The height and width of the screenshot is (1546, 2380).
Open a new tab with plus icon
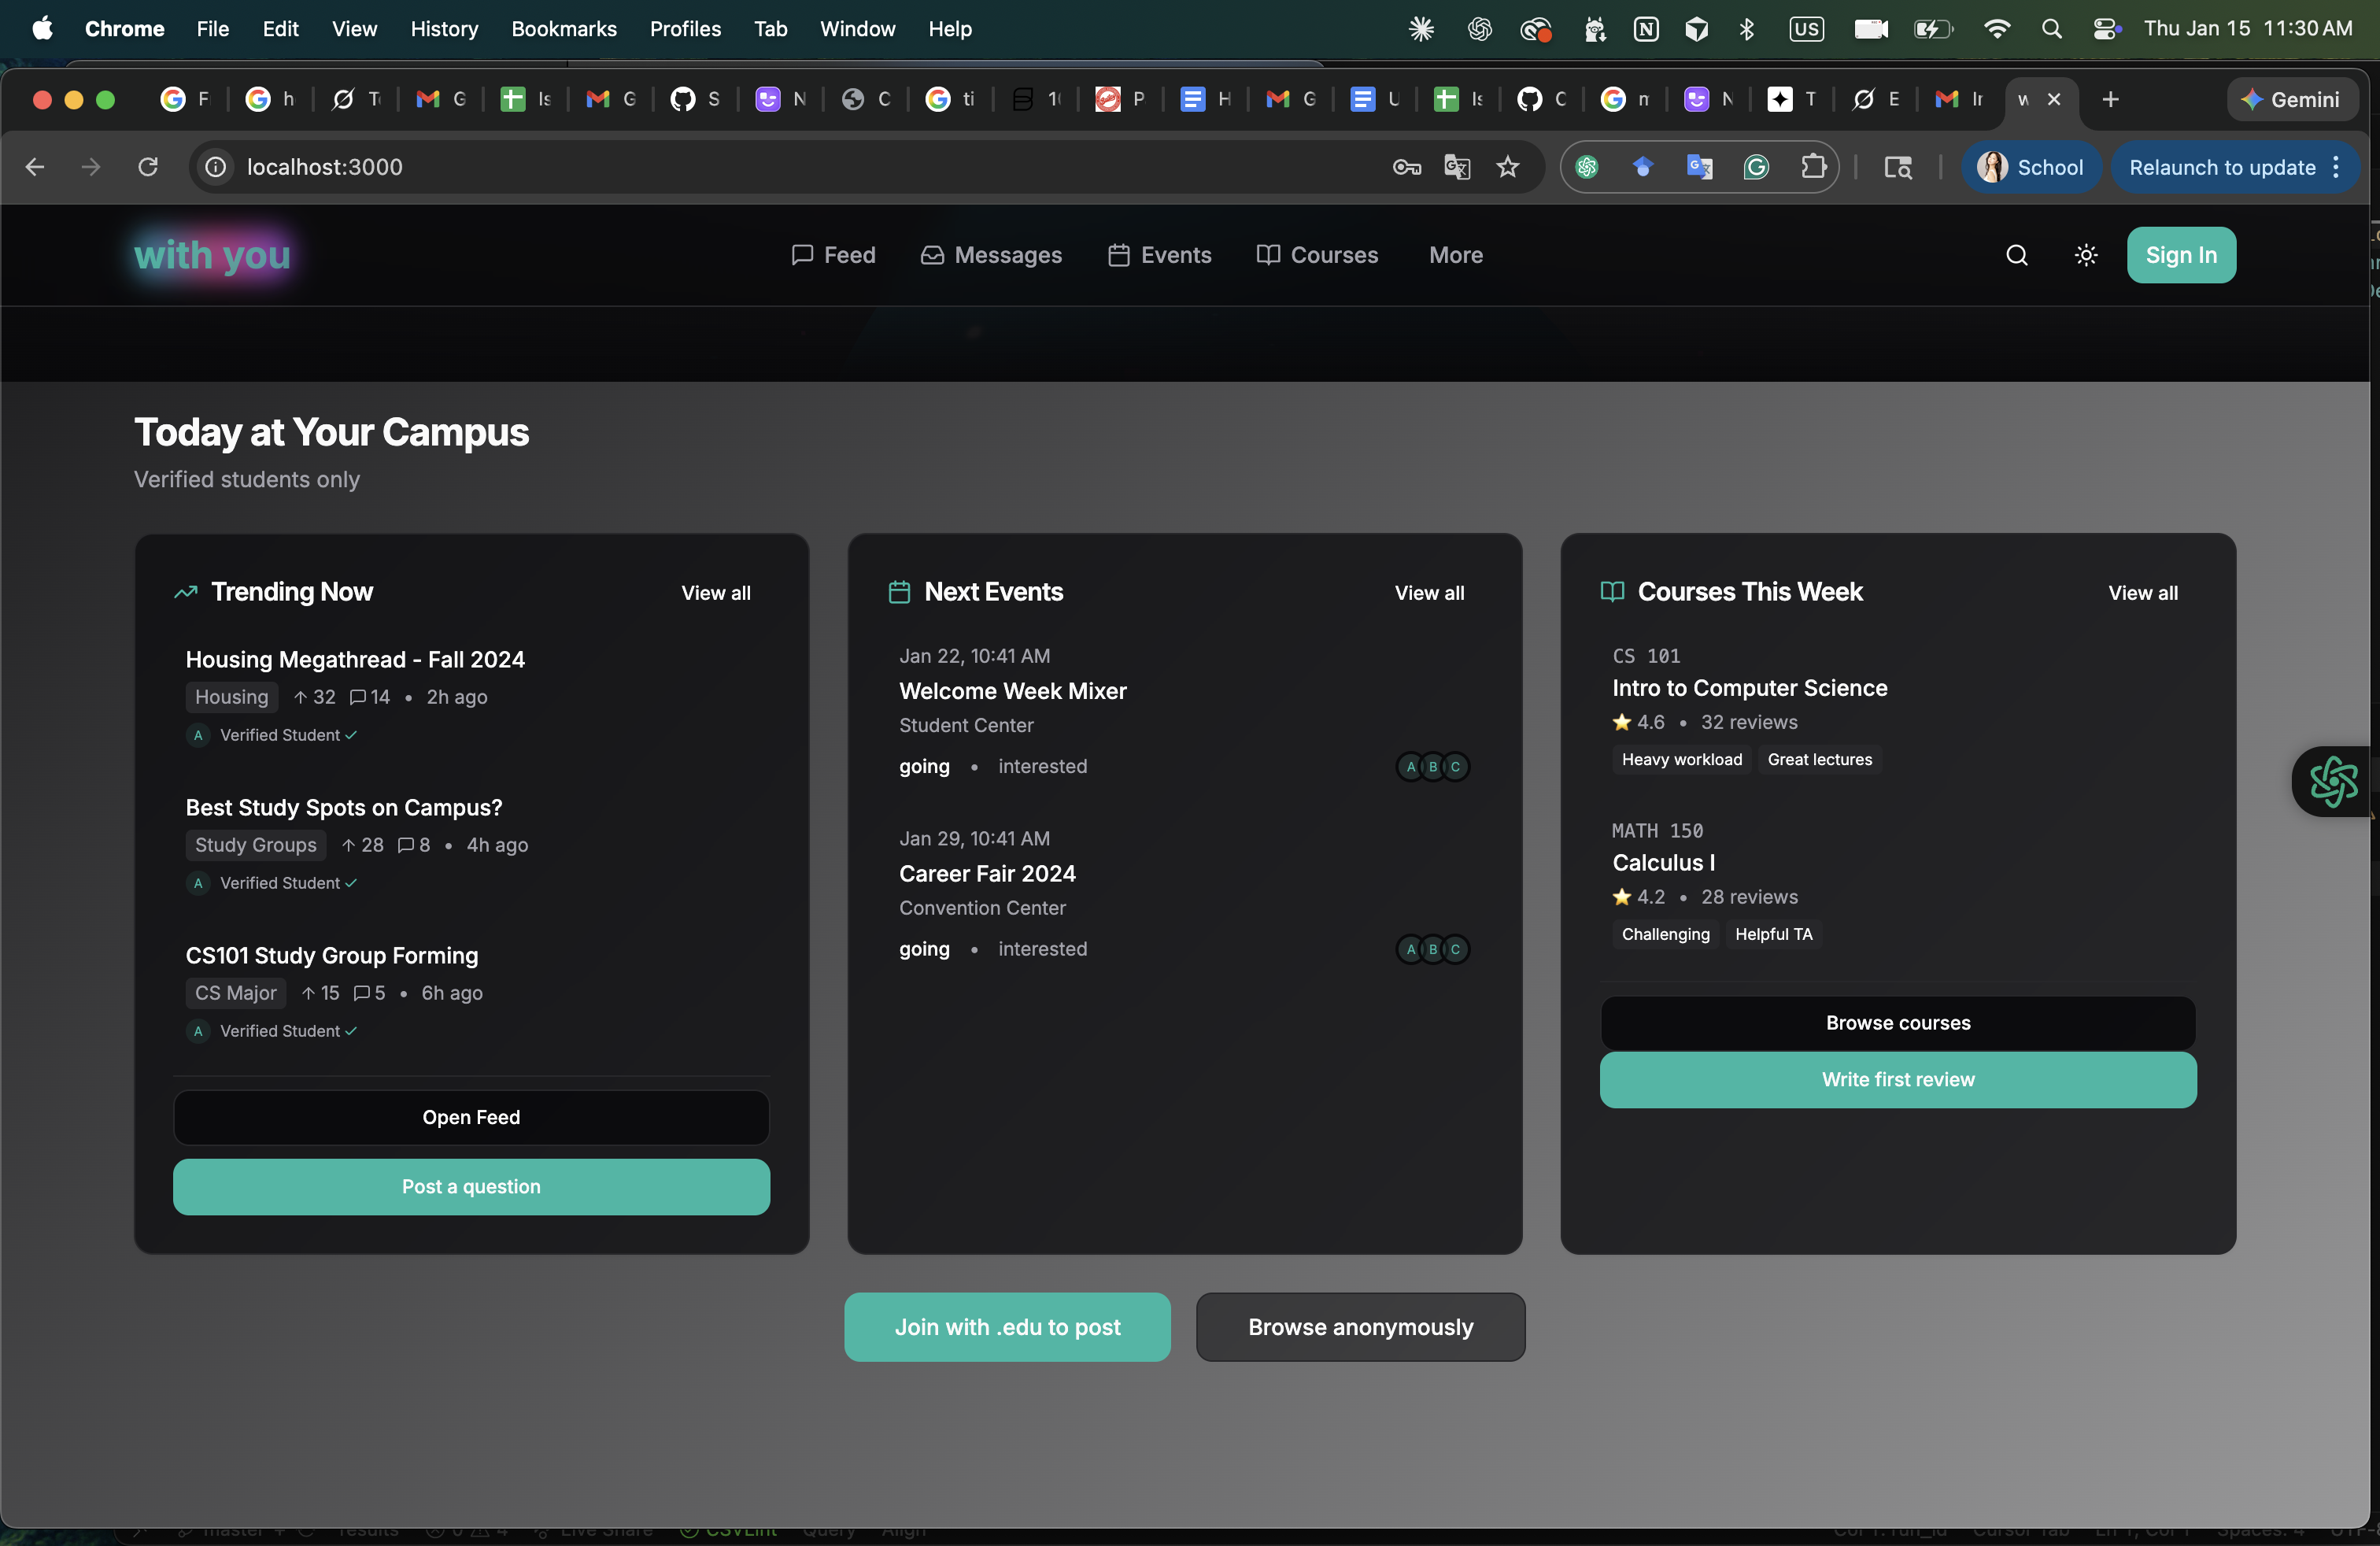click(x=2110, y=99)
